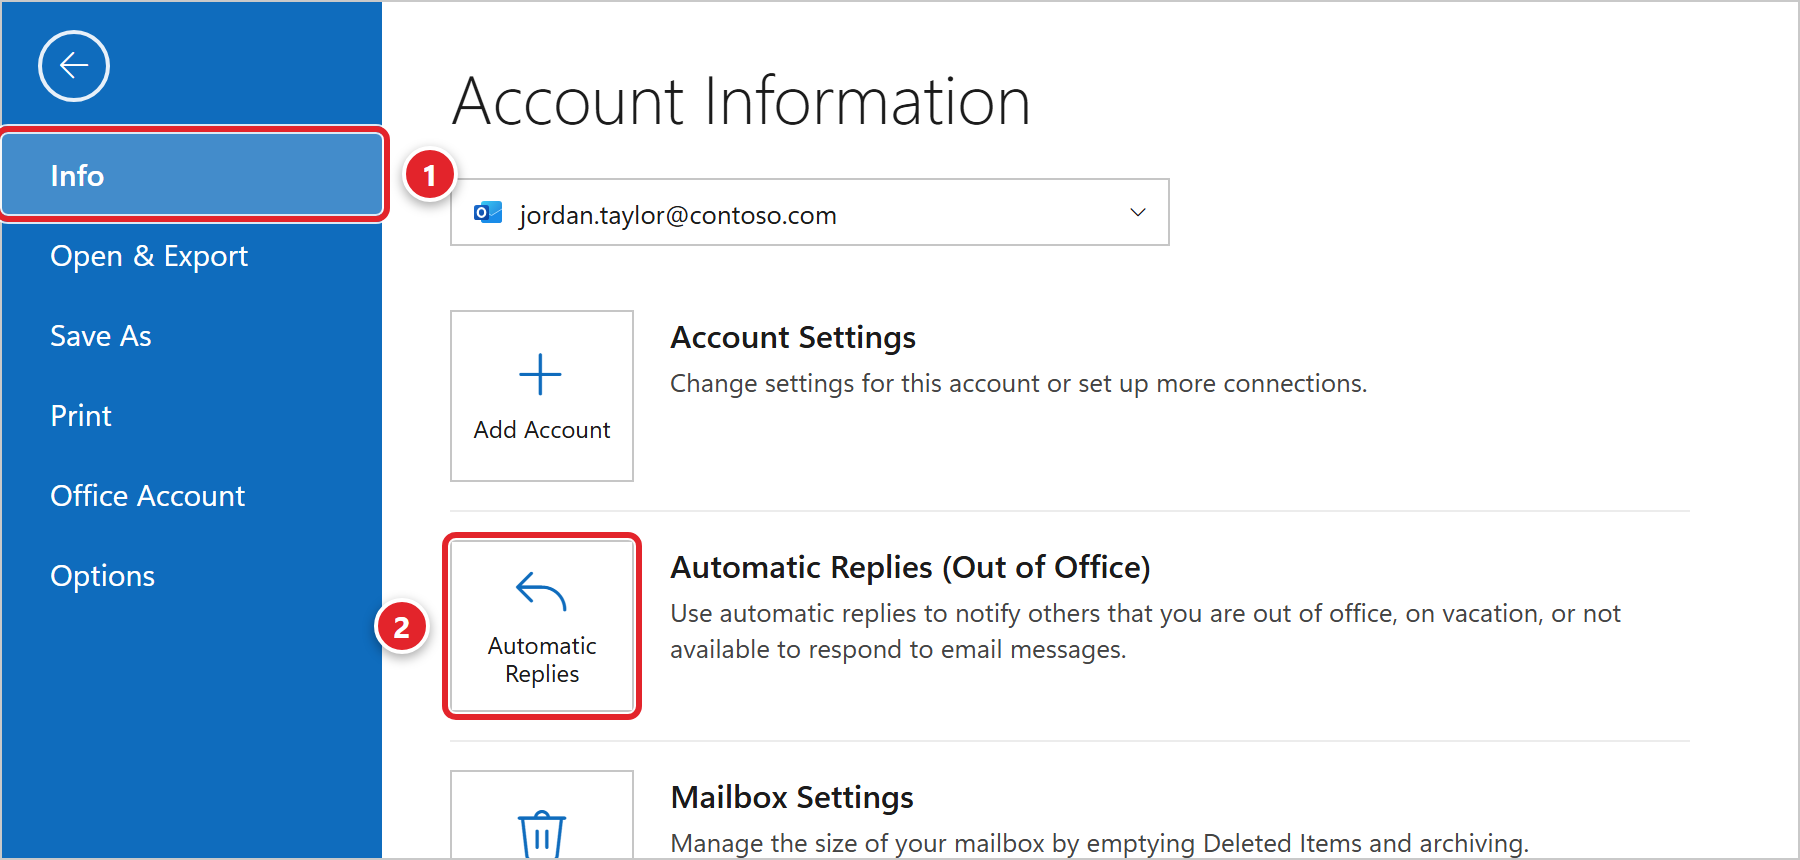This screenshot has width=1800, height=860.
Task: Click the back arrow circle icon
Action: pos(74,66)
